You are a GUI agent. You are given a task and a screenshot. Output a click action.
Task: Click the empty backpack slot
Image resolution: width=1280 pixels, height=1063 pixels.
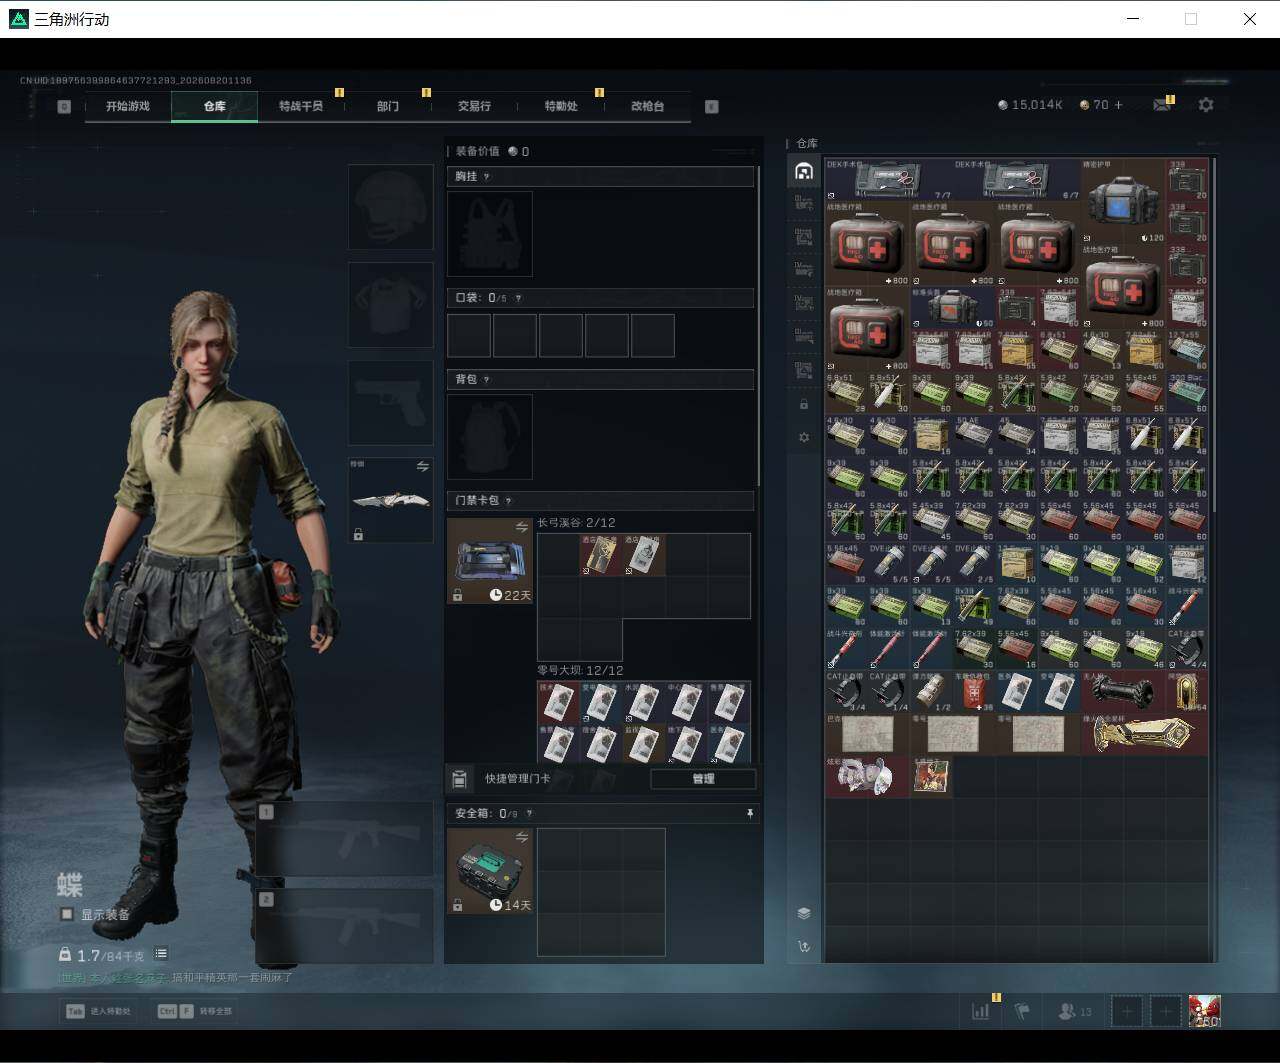click(x=490, y=436)
